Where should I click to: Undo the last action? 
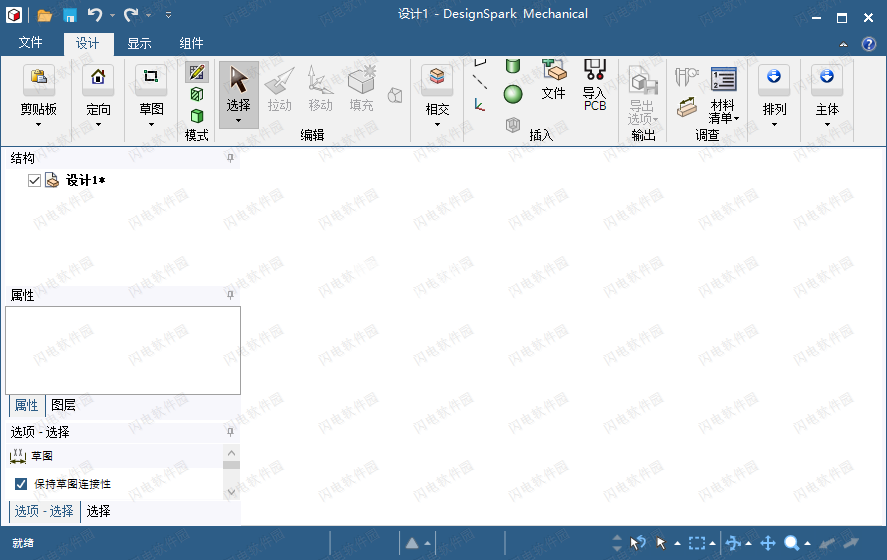click(x=95, y=15)
